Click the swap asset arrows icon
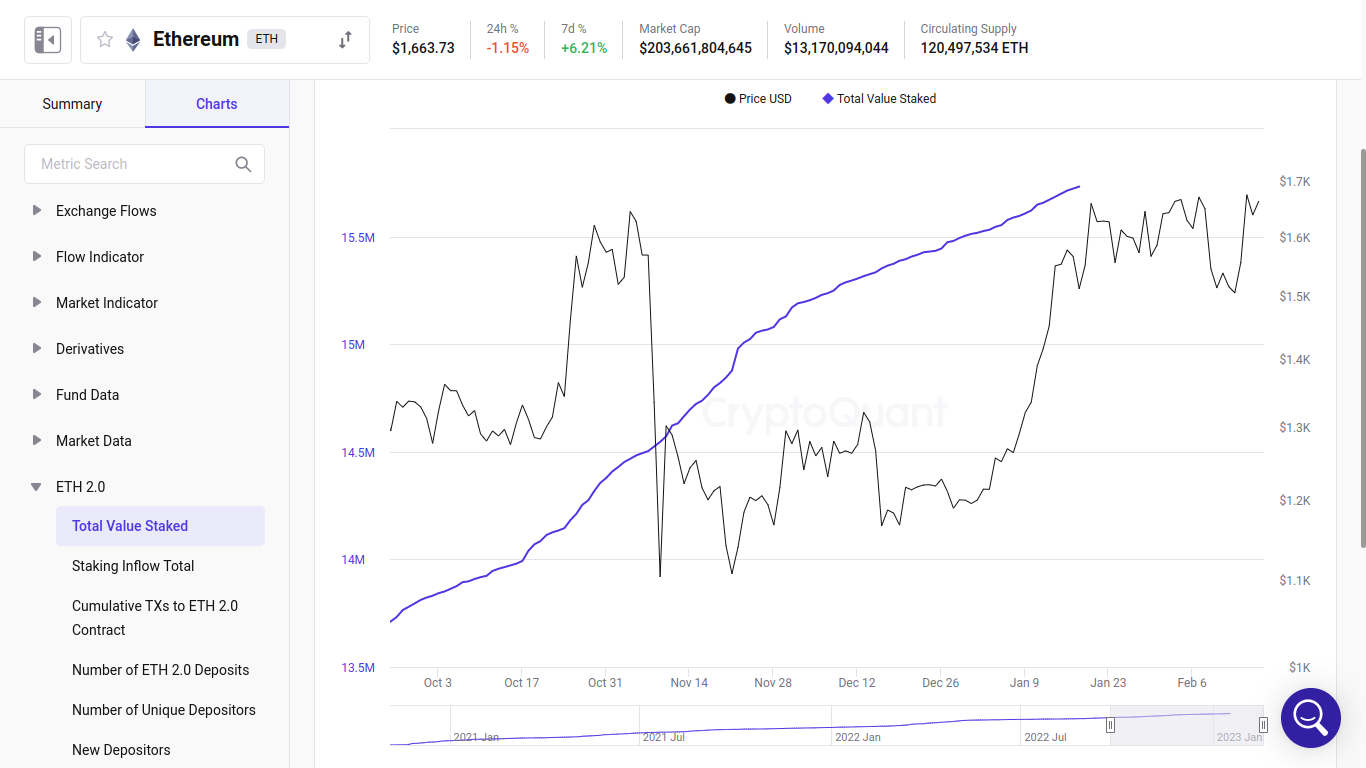 tap(345, 40)
